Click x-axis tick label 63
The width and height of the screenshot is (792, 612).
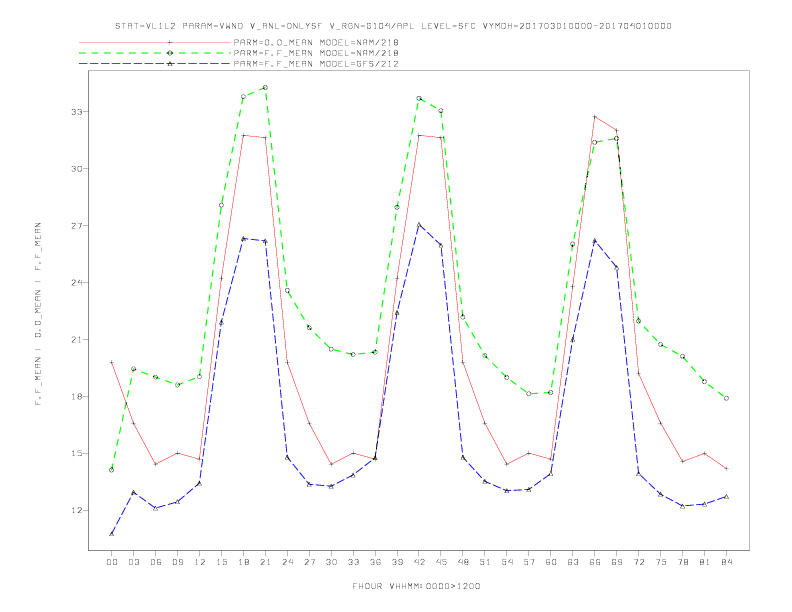(x=573, y=562)
